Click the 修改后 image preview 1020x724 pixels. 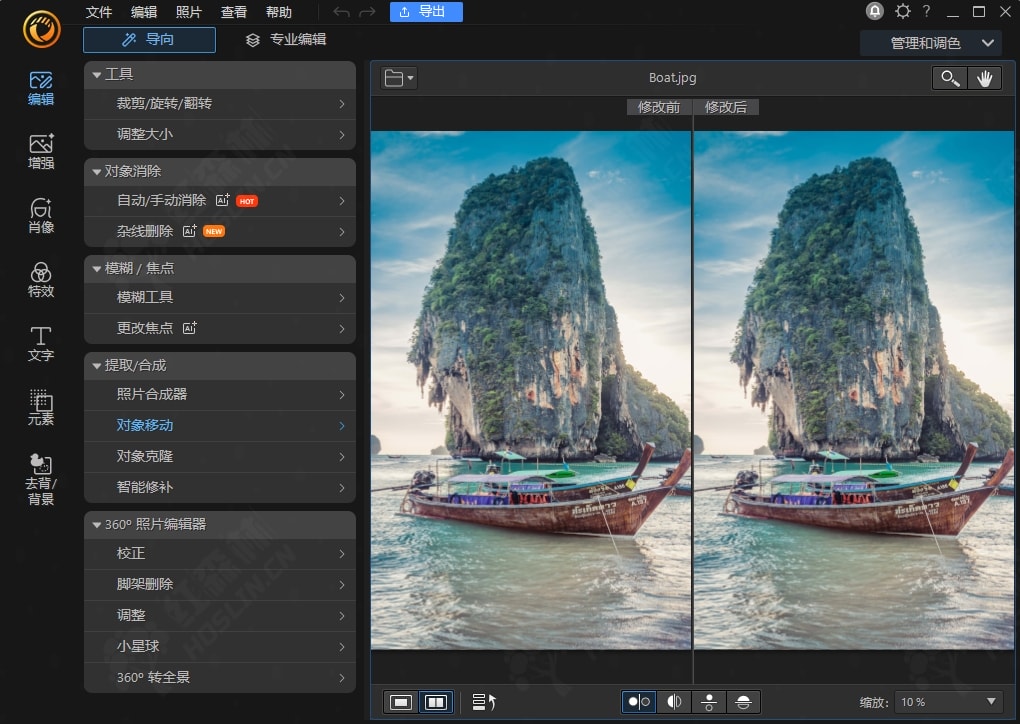pos(854,390)
